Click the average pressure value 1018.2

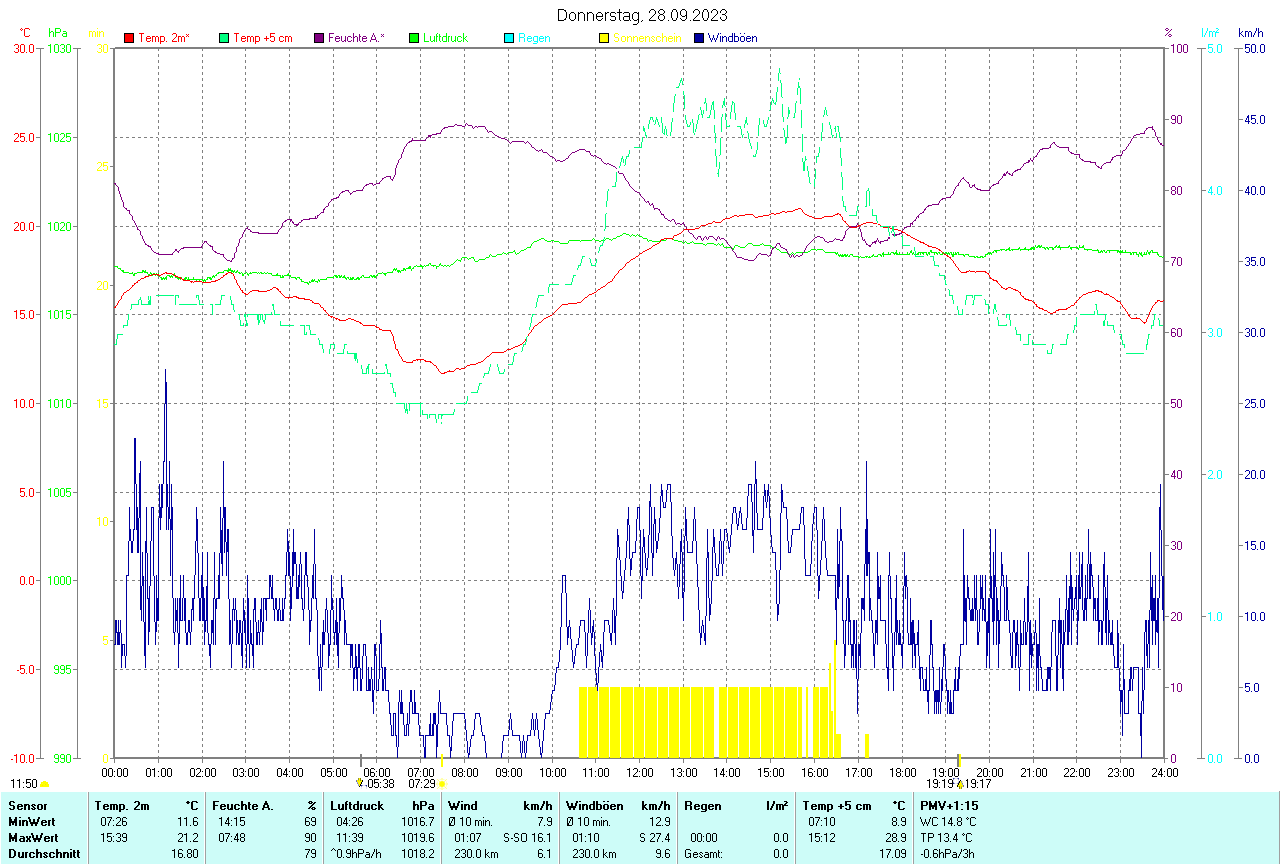(418, 854)
